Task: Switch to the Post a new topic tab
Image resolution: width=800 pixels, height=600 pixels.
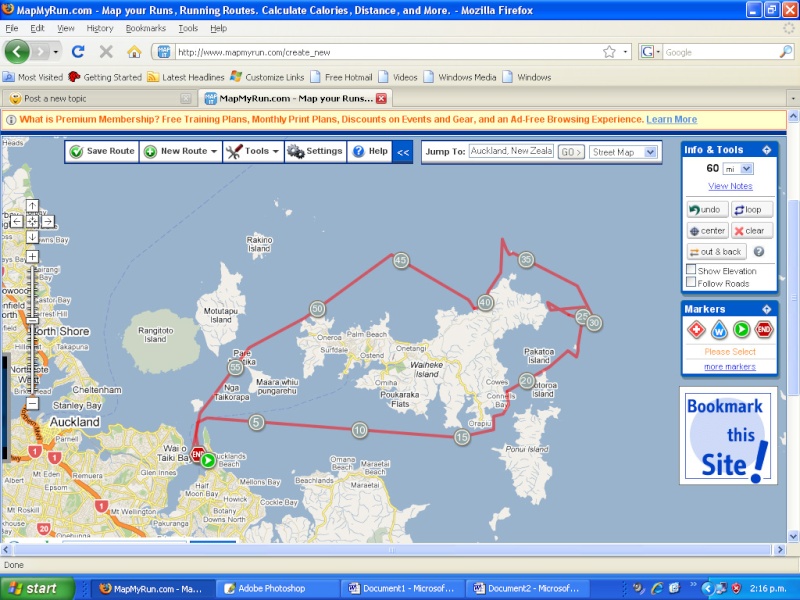Action: pyautogui.click(x=98, y=98)
